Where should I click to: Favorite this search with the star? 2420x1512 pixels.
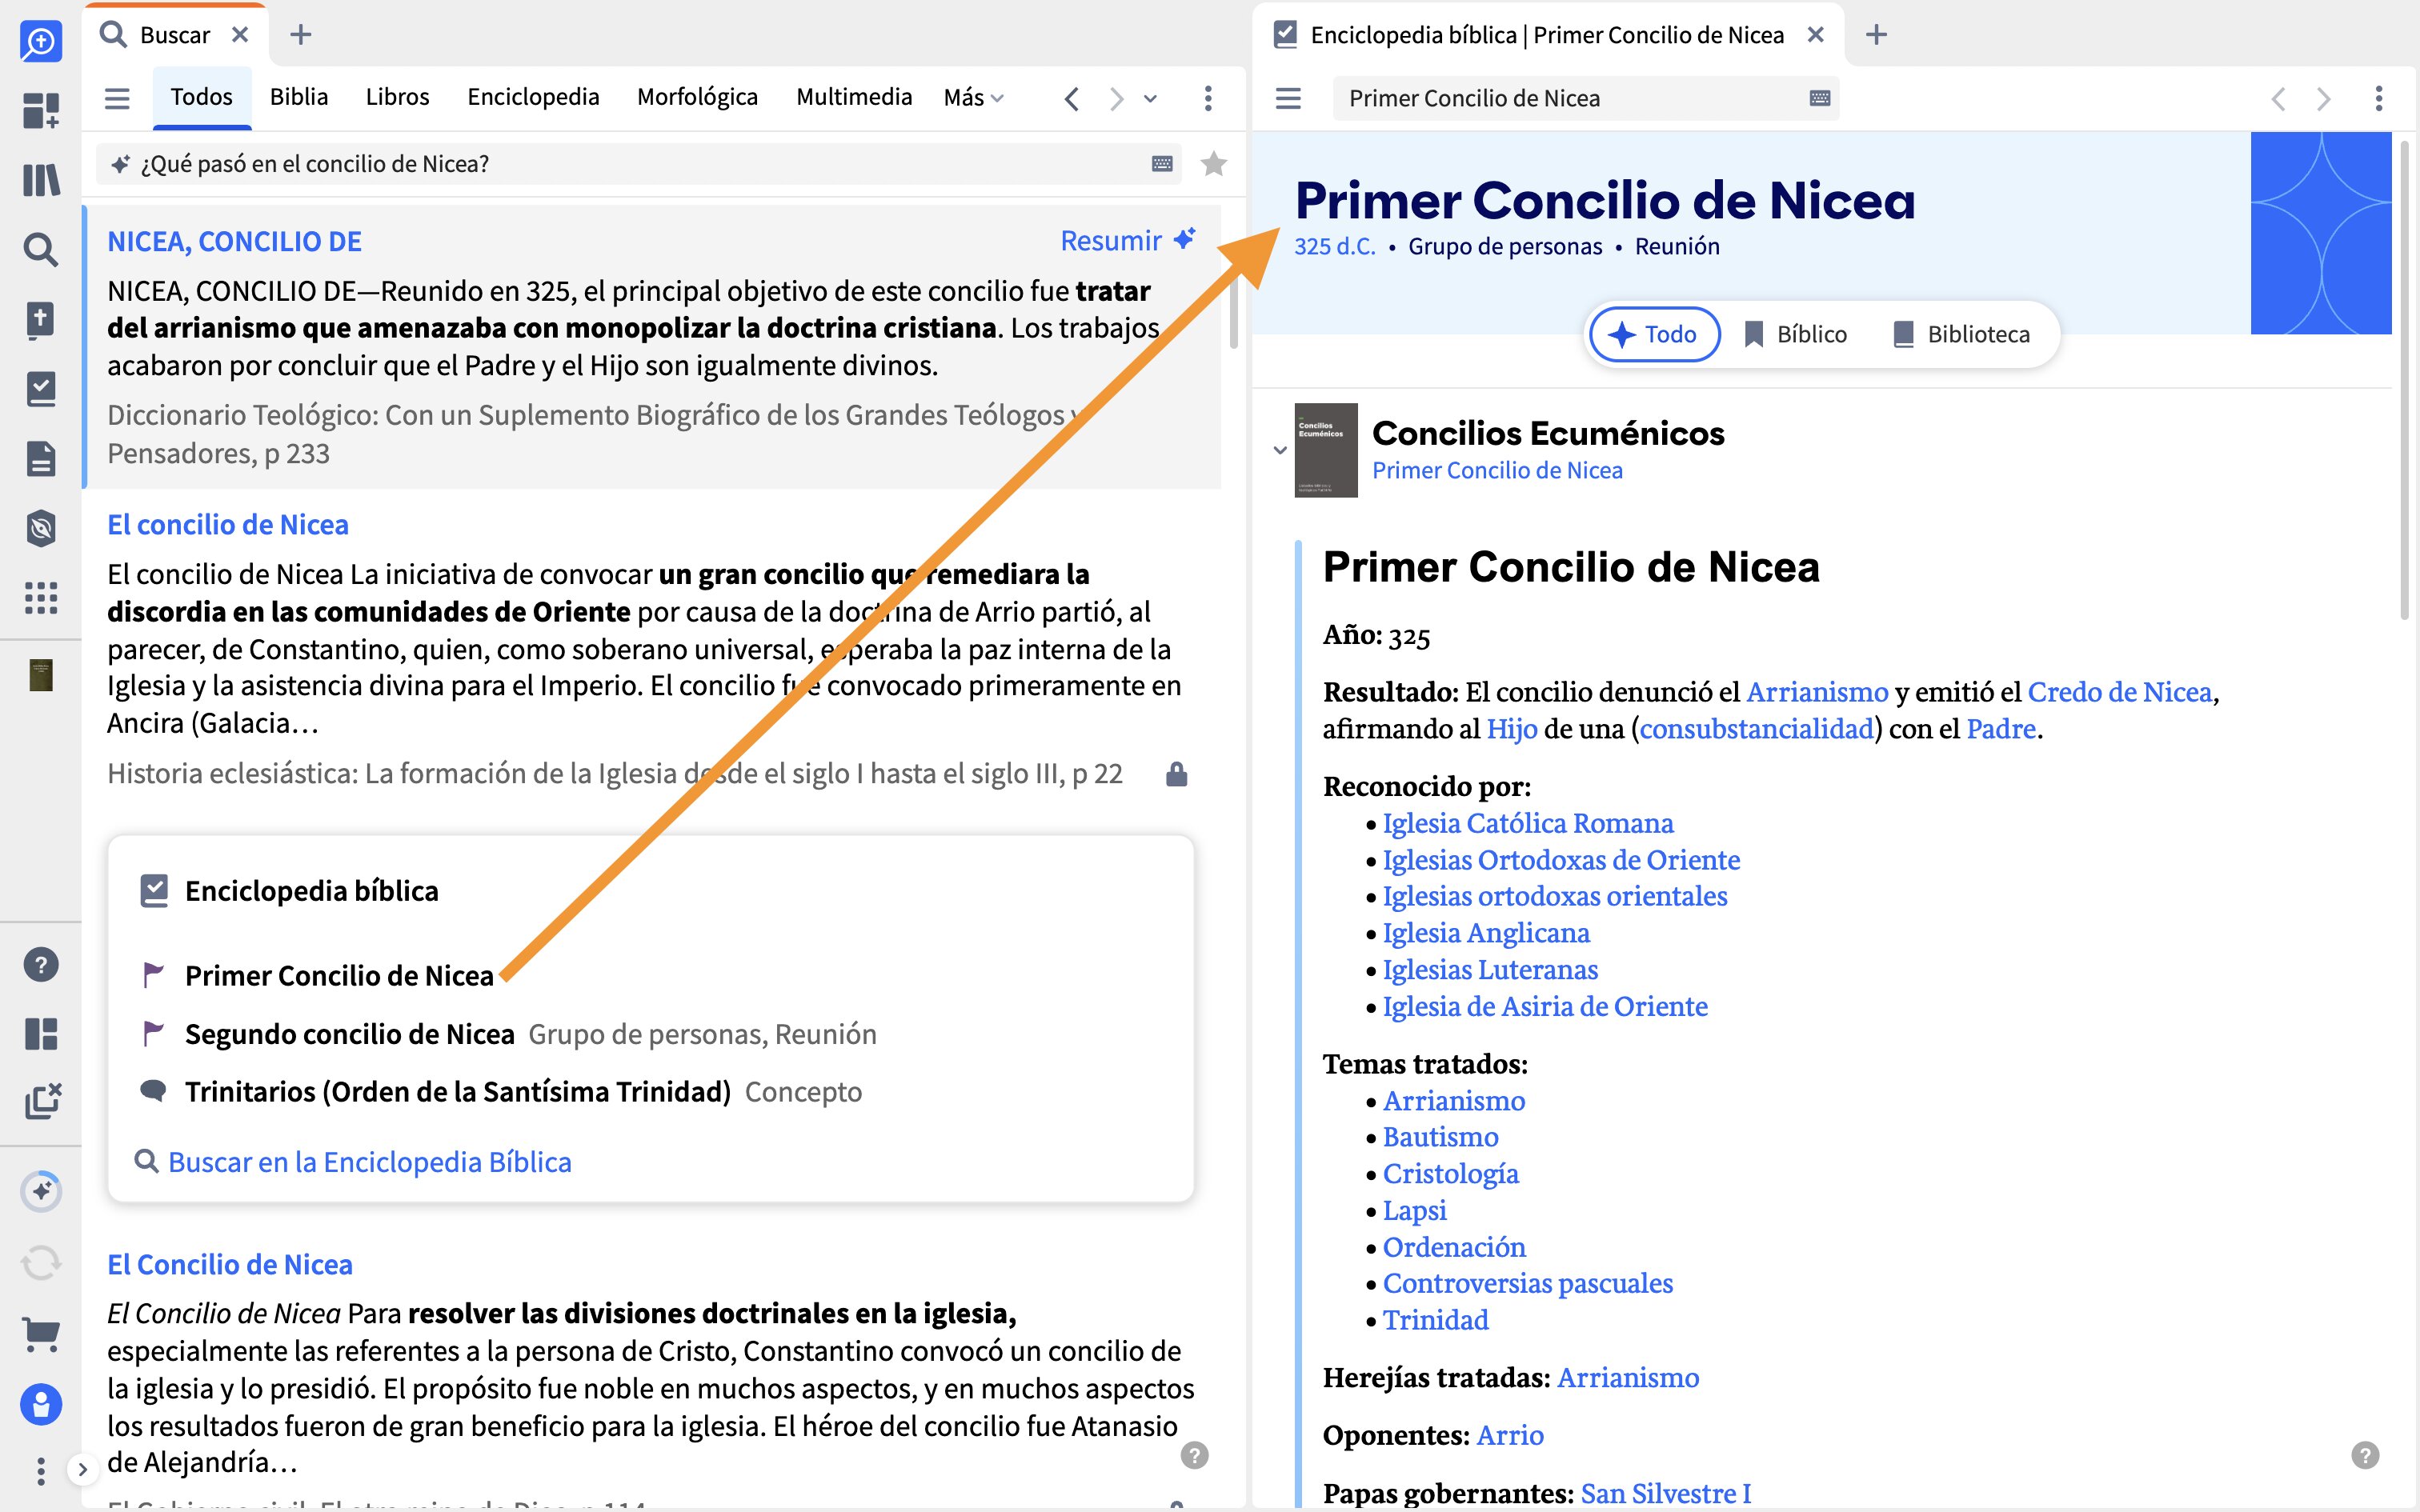1213,163
